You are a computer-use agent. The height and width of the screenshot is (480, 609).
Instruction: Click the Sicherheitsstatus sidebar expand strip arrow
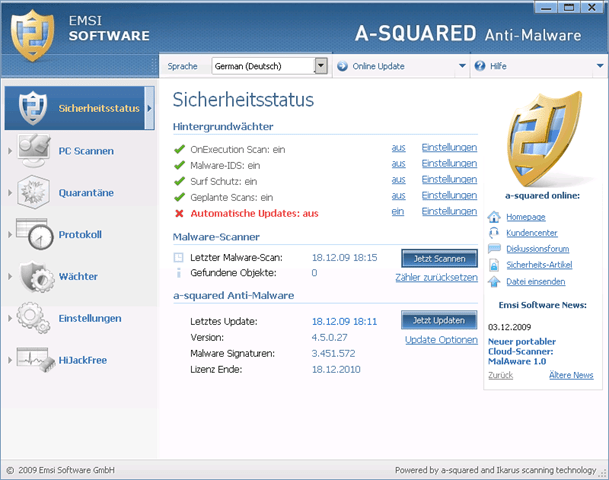(150, 108)
